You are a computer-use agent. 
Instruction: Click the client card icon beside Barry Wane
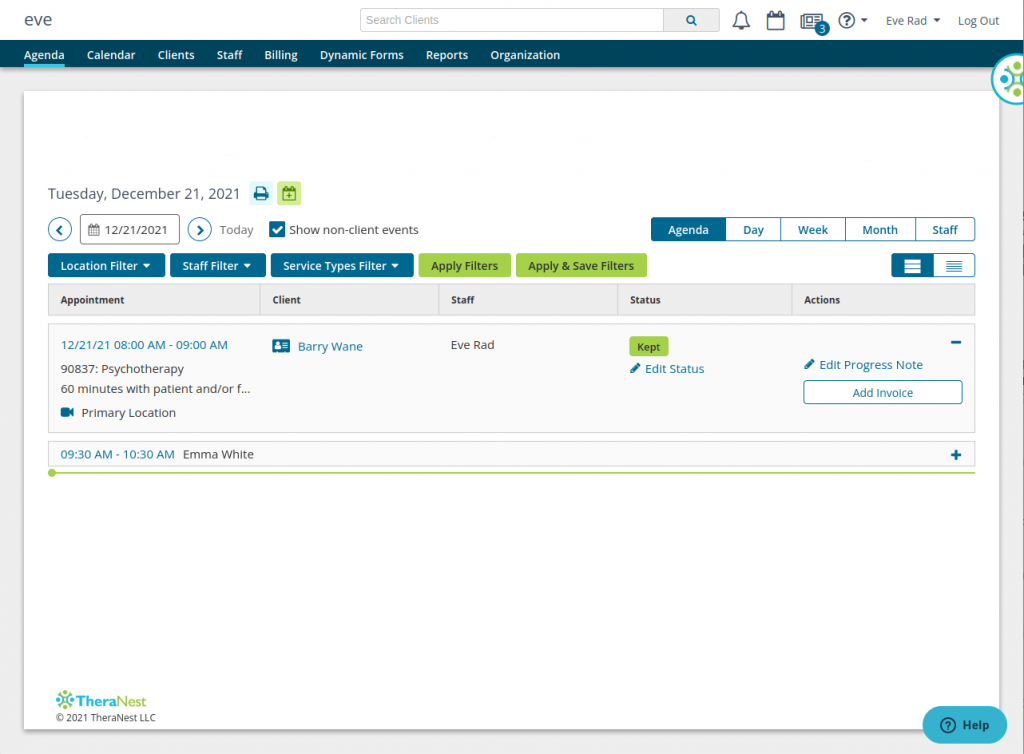pyautogui.click(x=281, y=346)
